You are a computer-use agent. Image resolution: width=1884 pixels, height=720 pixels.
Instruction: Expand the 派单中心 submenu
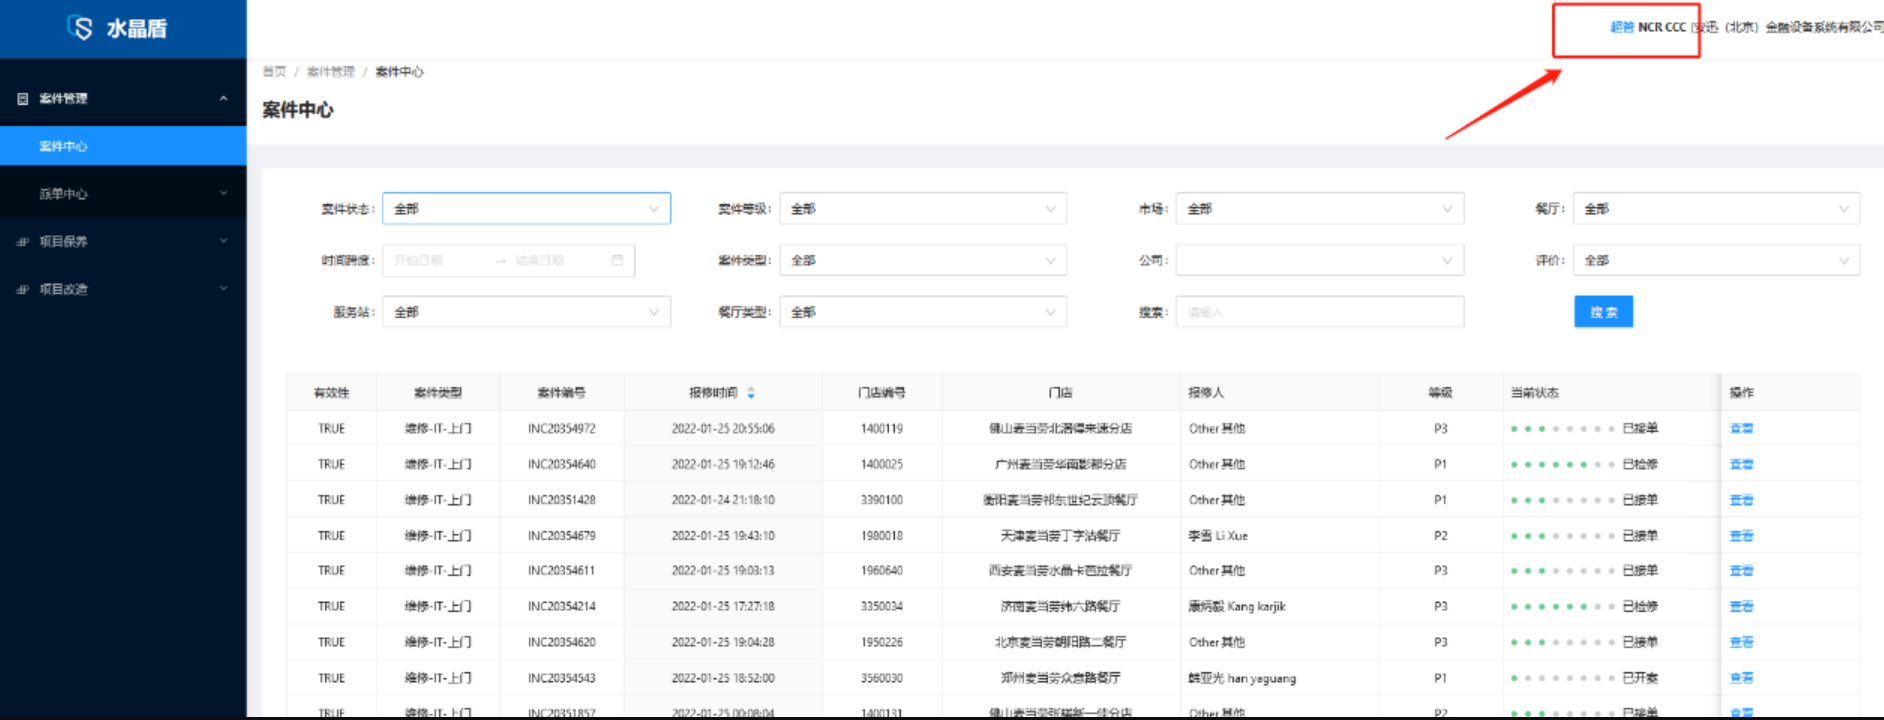click(x=223, y=194)
